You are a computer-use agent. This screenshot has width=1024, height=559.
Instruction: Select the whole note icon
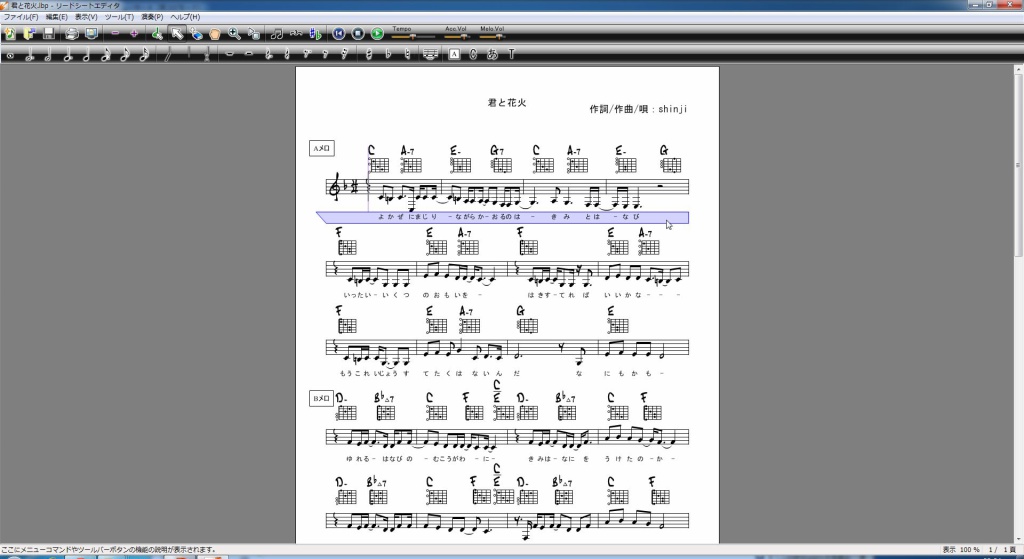point(10,54)
